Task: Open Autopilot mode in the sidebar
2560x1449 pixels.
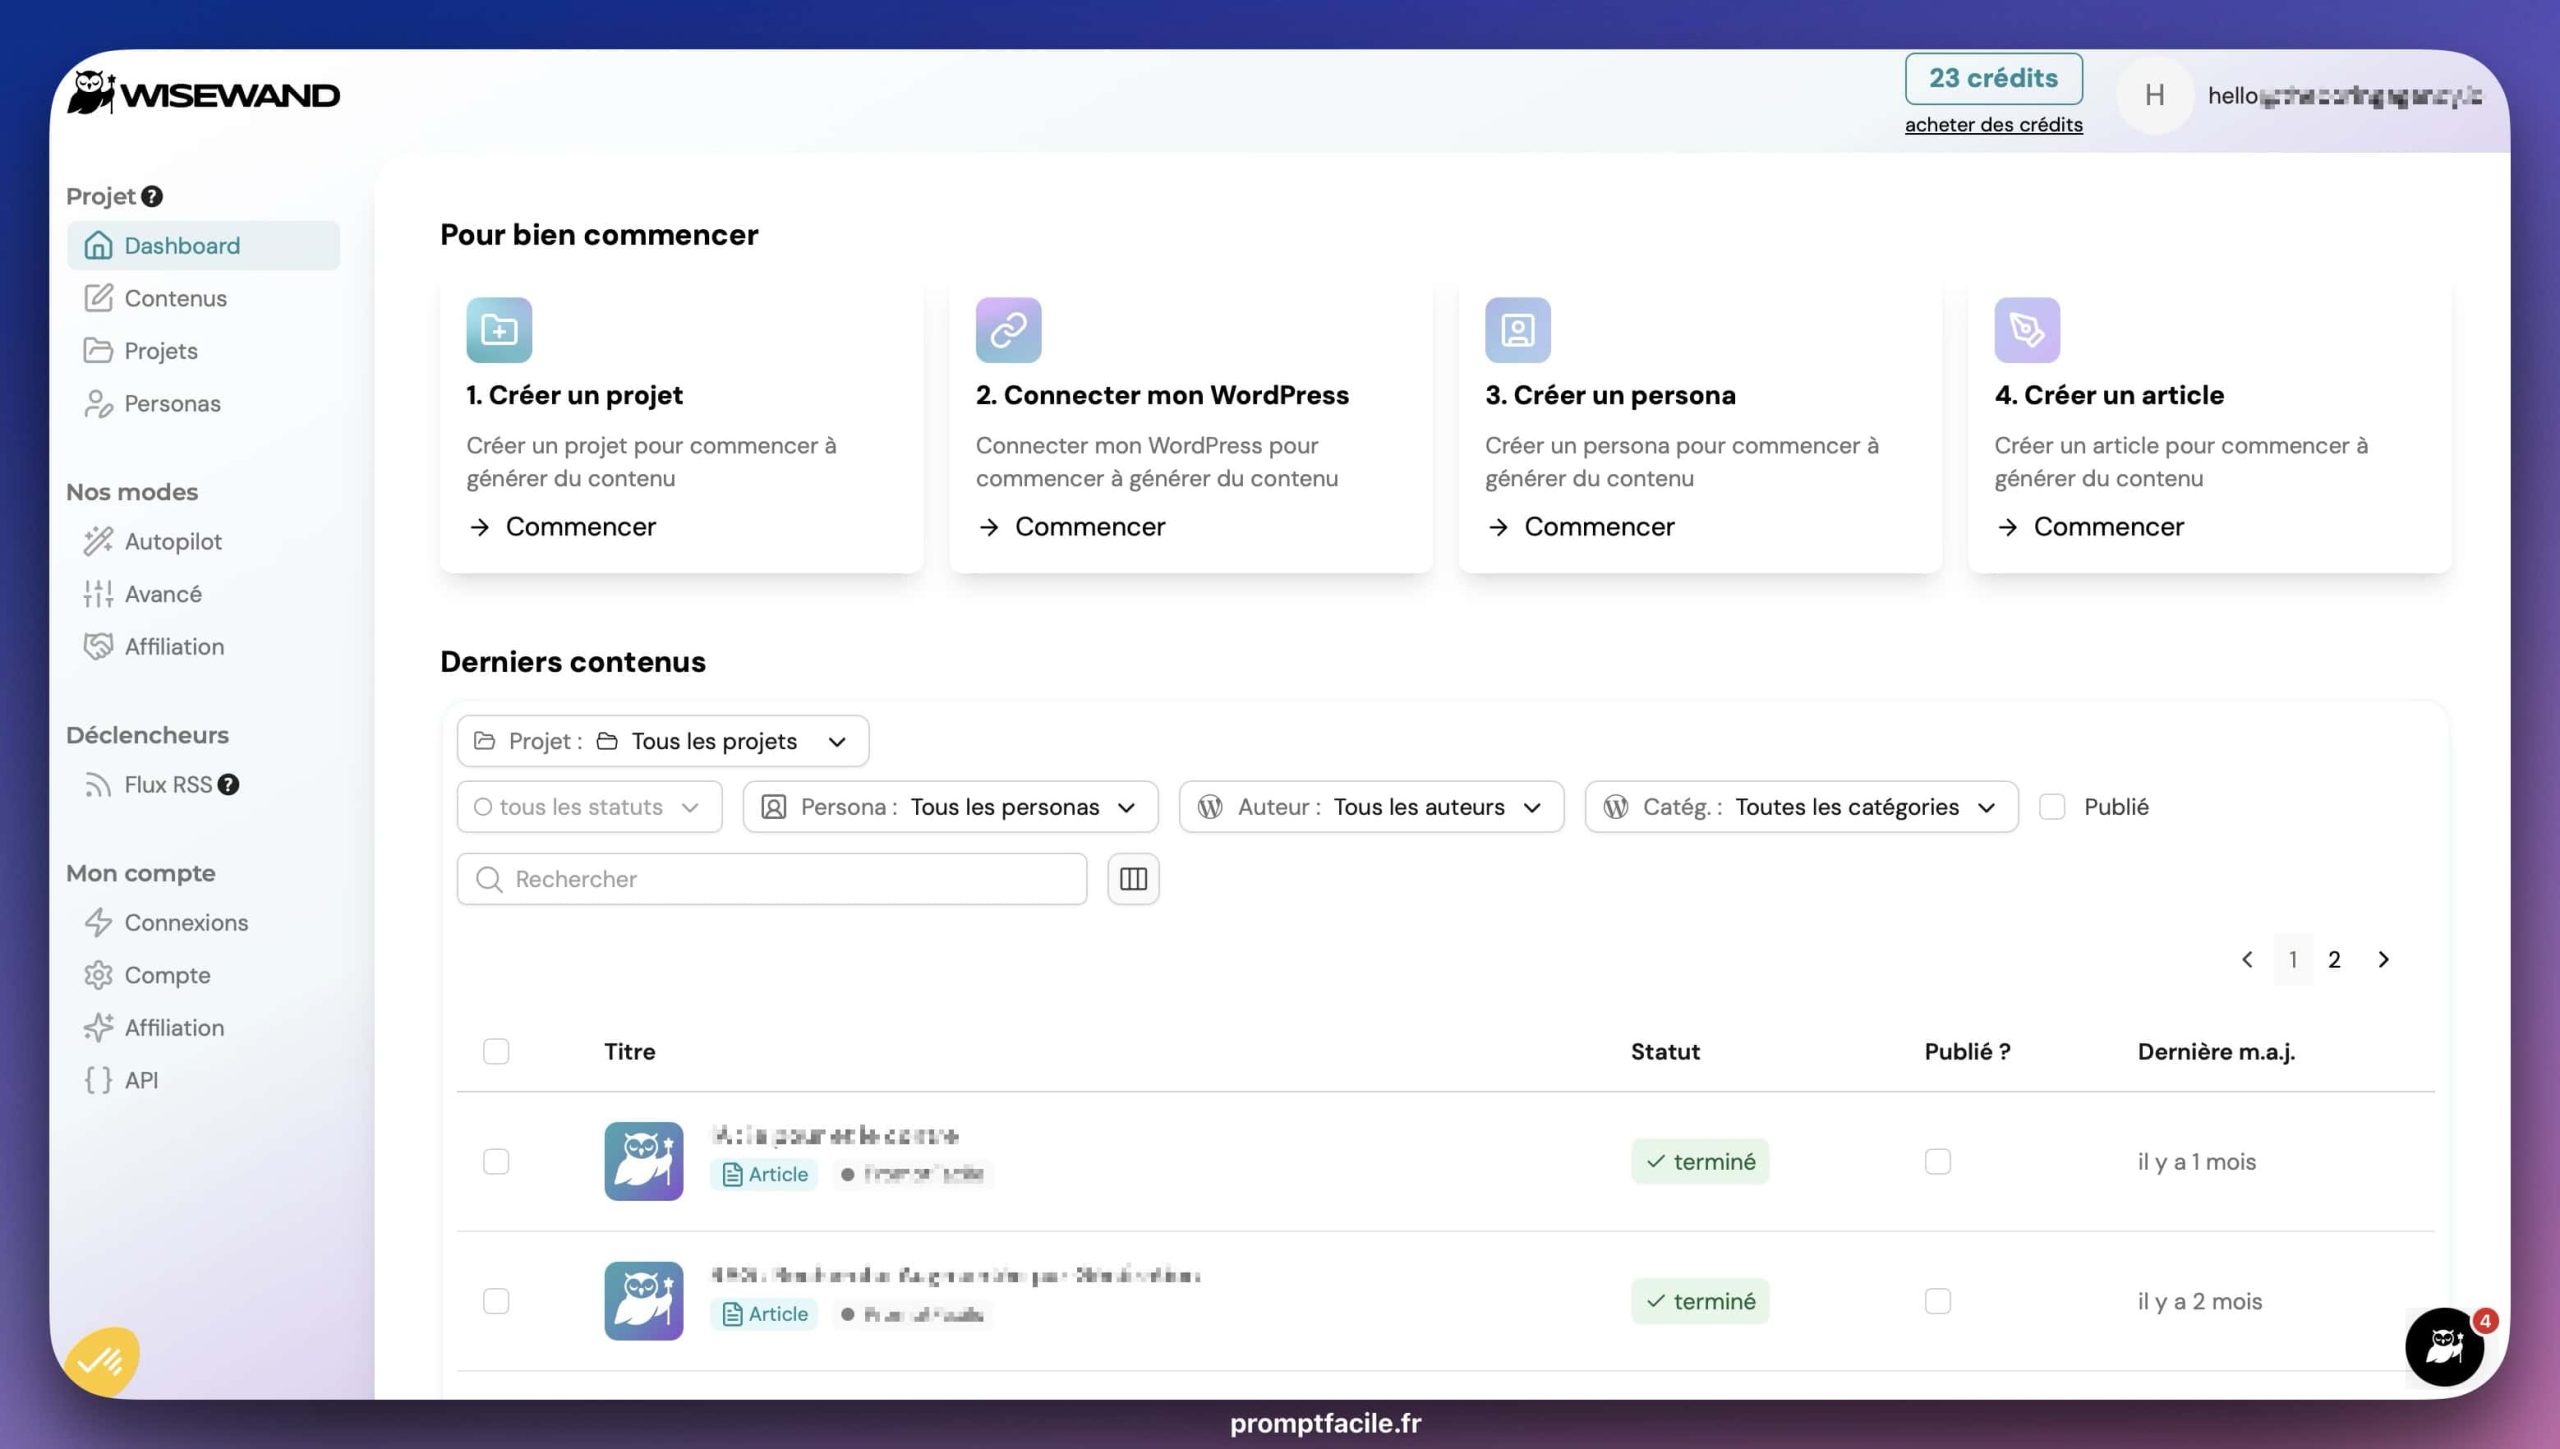Action: (173, 541)
